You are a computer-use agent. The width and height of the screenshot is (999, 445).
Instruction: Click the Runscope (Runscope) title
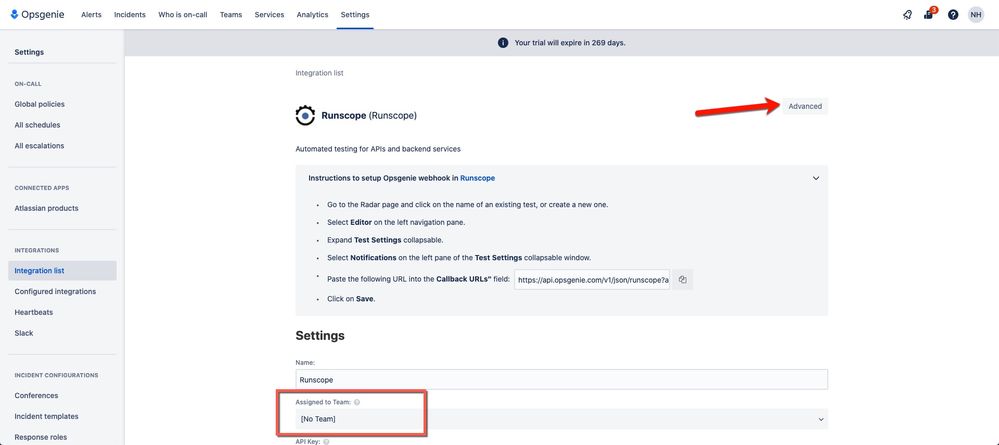click(x=369, y=116)
